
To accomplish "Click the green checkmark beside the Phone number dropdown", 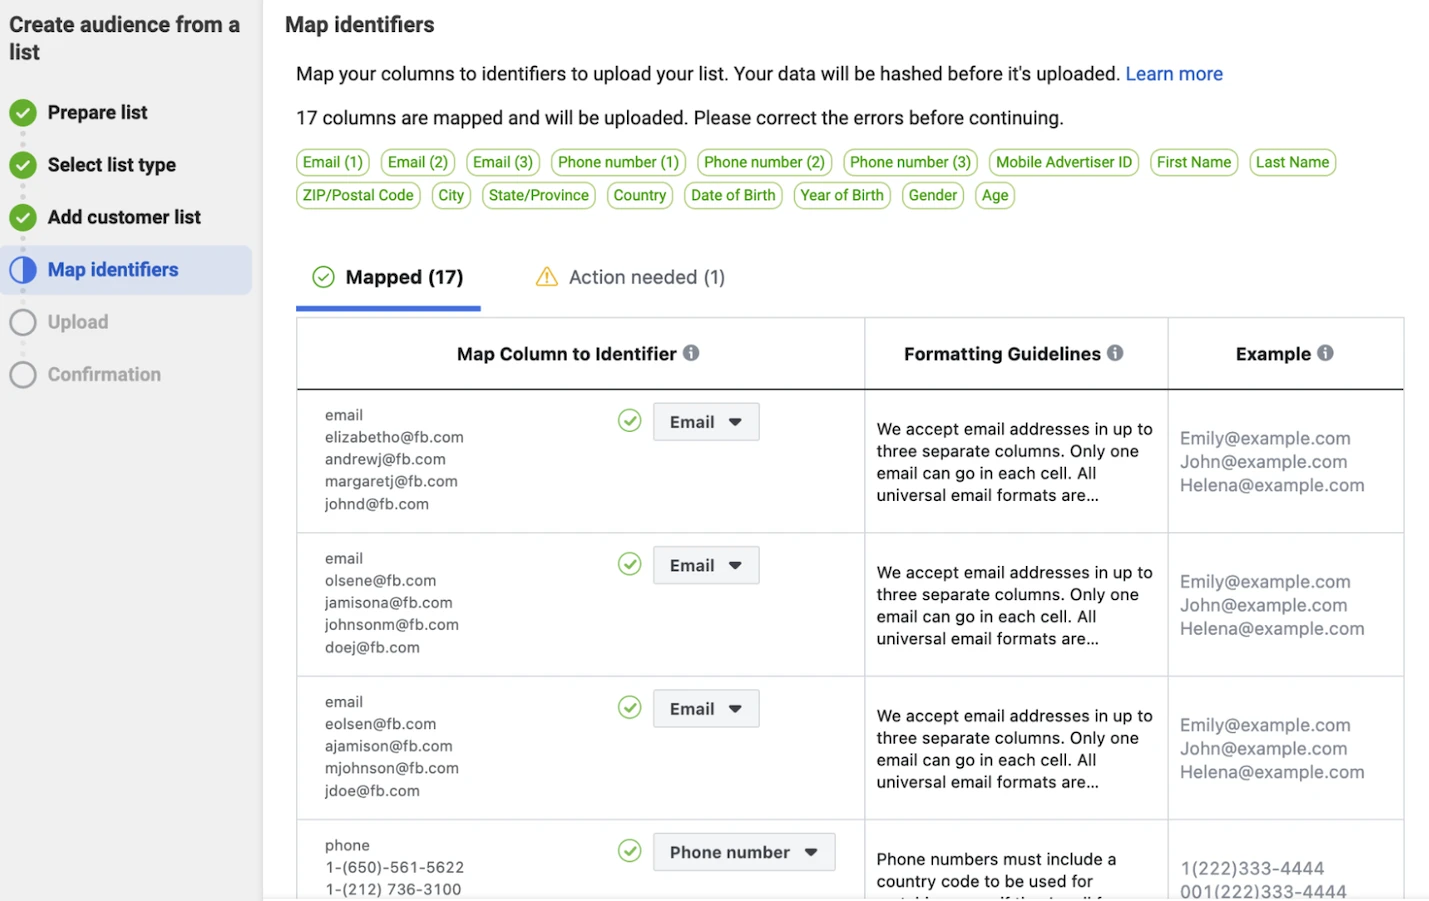I will (x=630, y=851).
